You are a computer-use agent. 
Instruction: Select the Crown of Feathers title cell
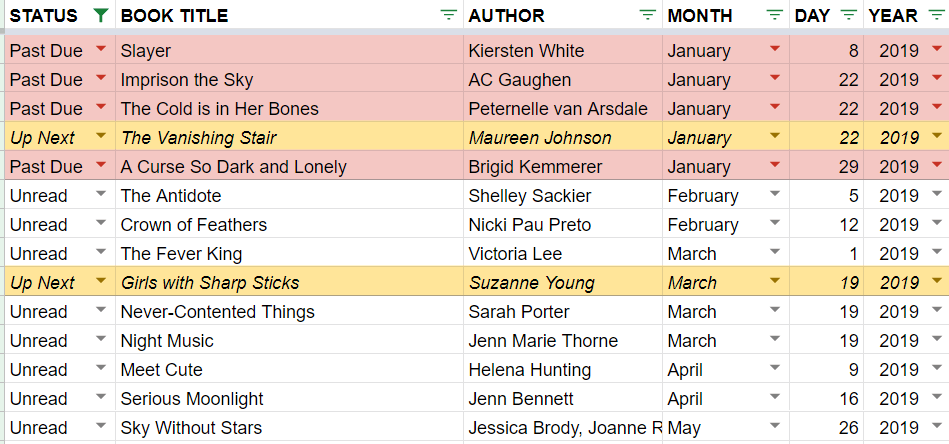pos(290,224)
